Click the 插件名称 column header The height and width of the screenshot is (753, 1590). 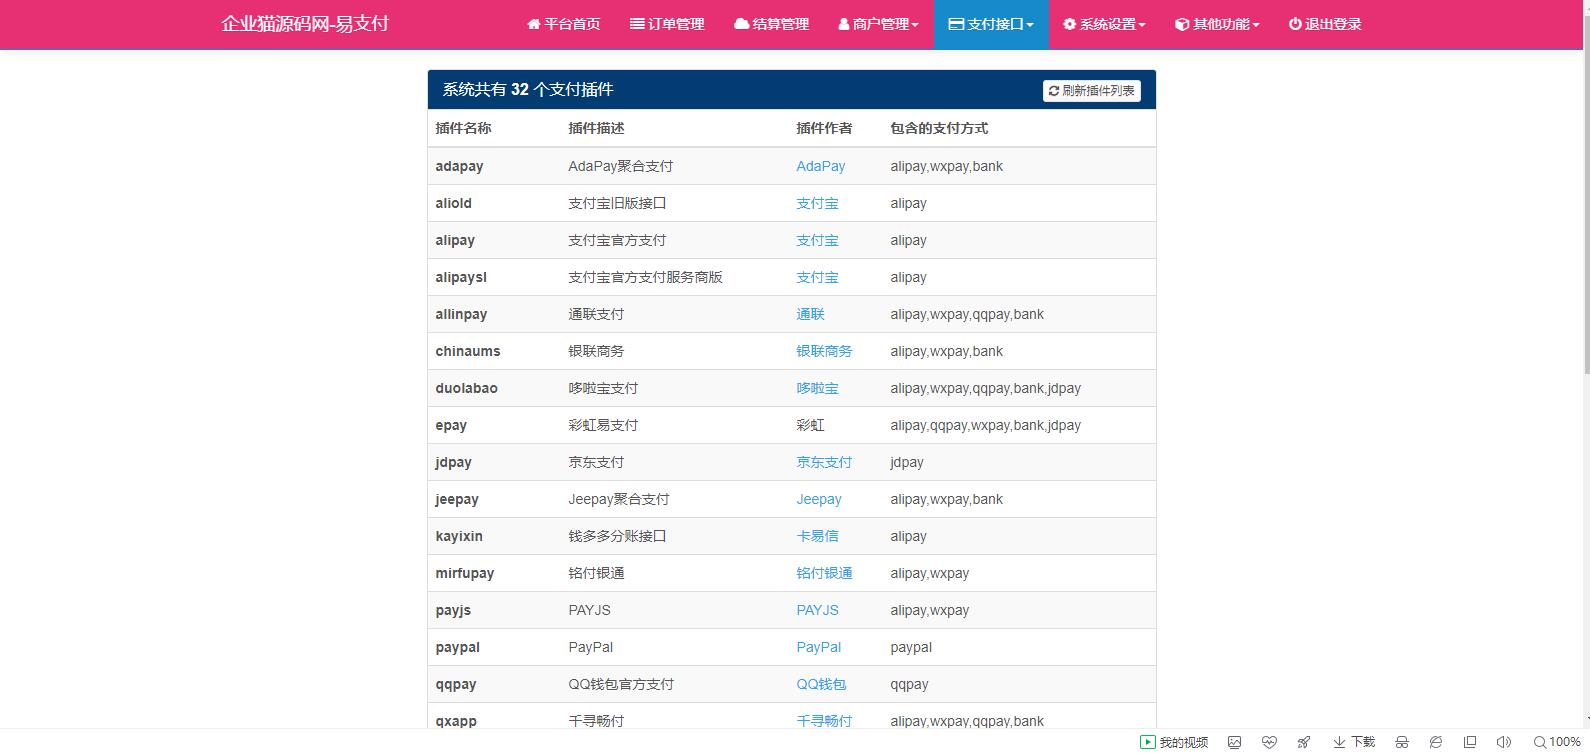tap(463, 128)
